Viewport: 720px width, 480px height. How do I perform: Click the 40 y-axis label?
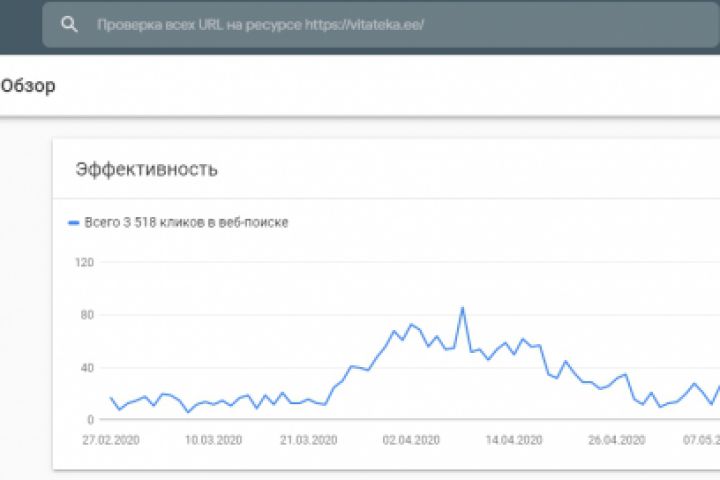[x=86, y=367]
